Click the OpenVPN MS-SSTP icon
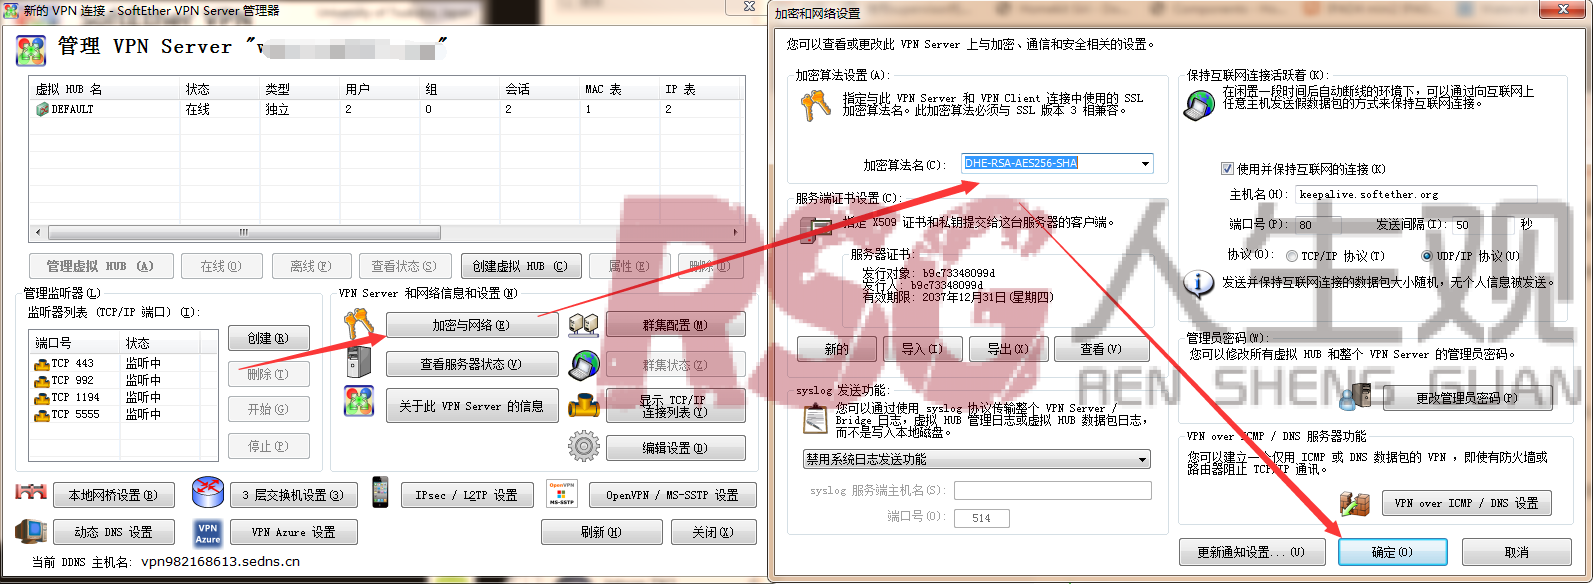The width and height of the screenshot is (1593, 584). coord(562,493)
